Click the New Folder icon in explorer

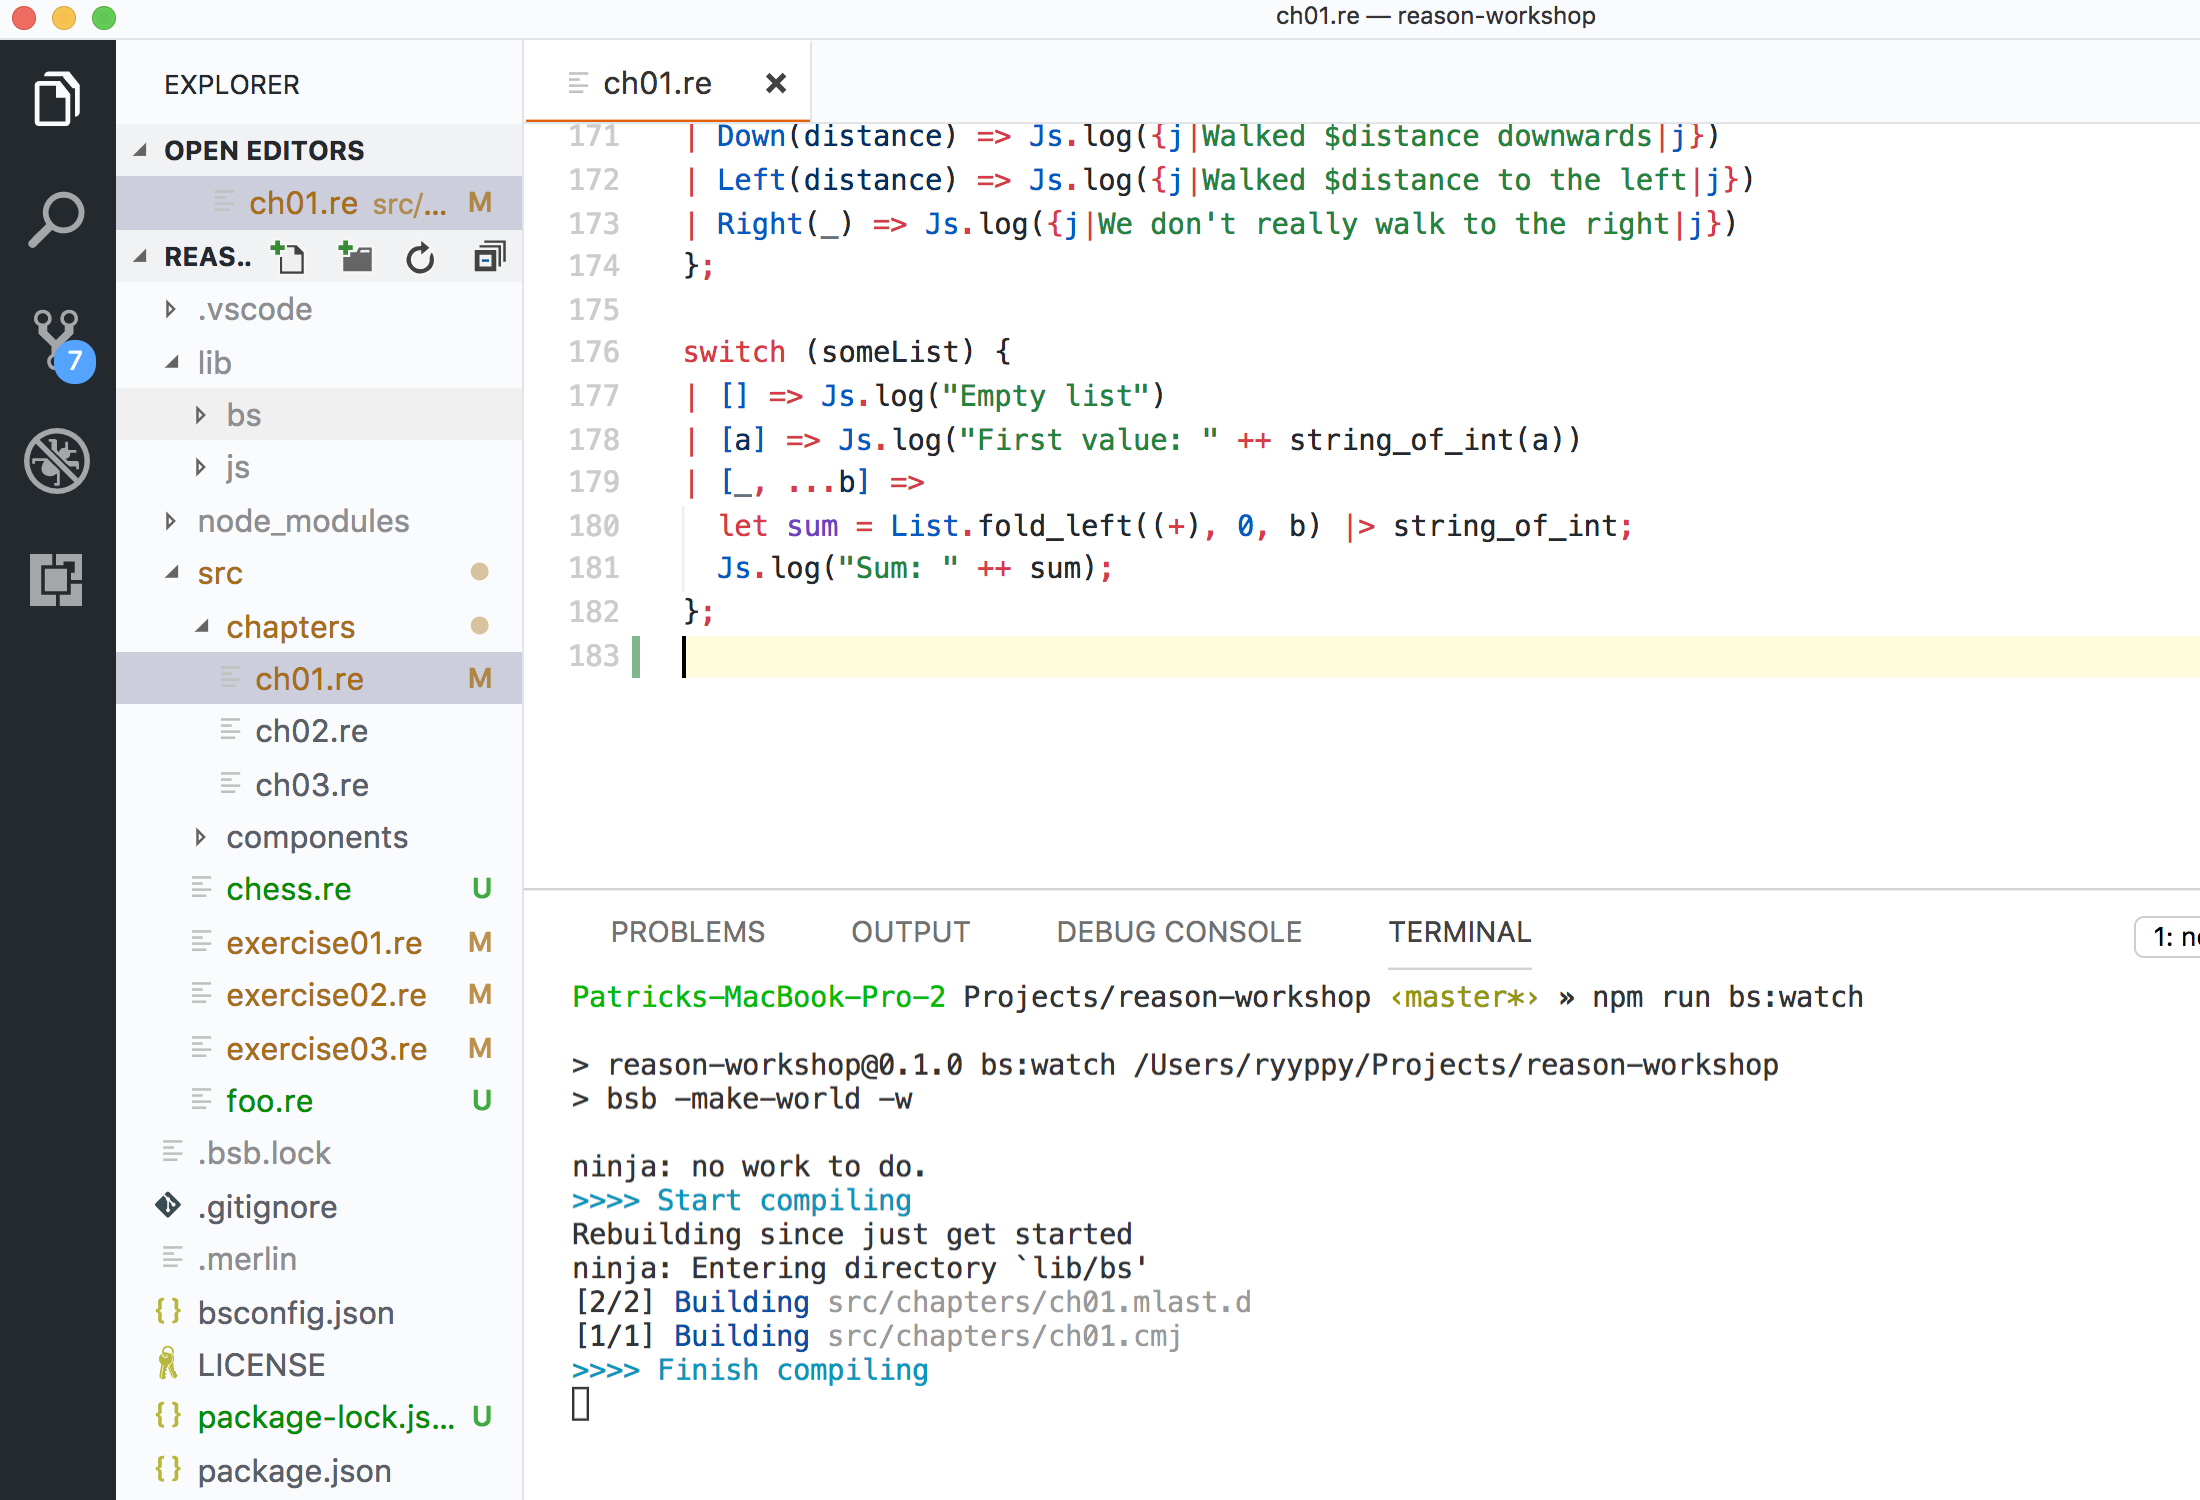355,258
